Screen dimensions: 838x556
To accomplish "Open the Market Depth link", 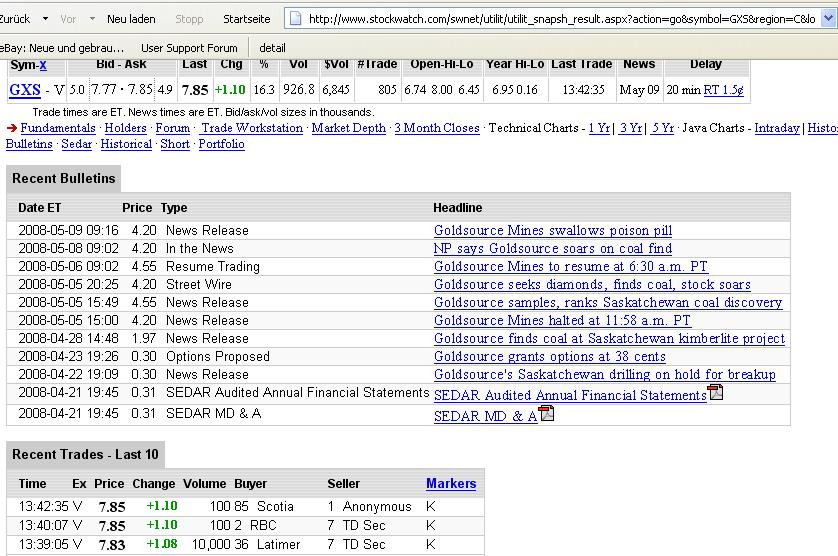I will pos(348,128).
